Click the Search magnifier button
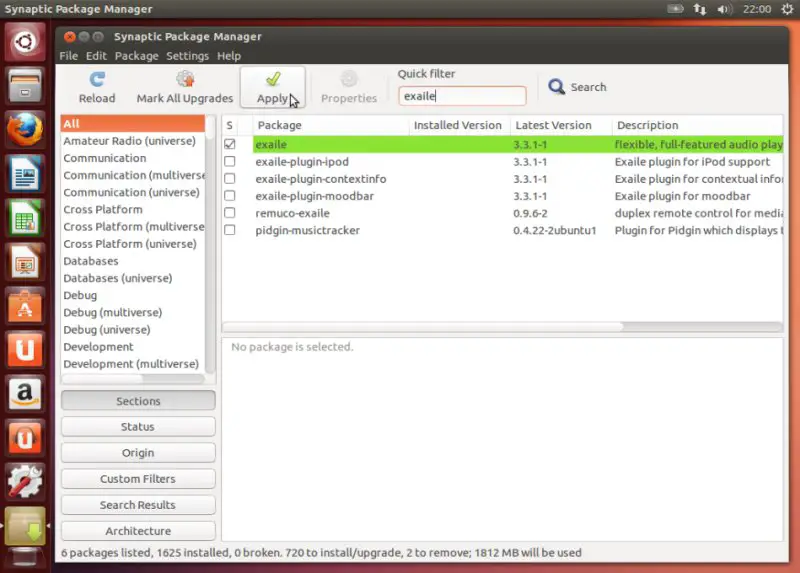 (x=578, y=87)
